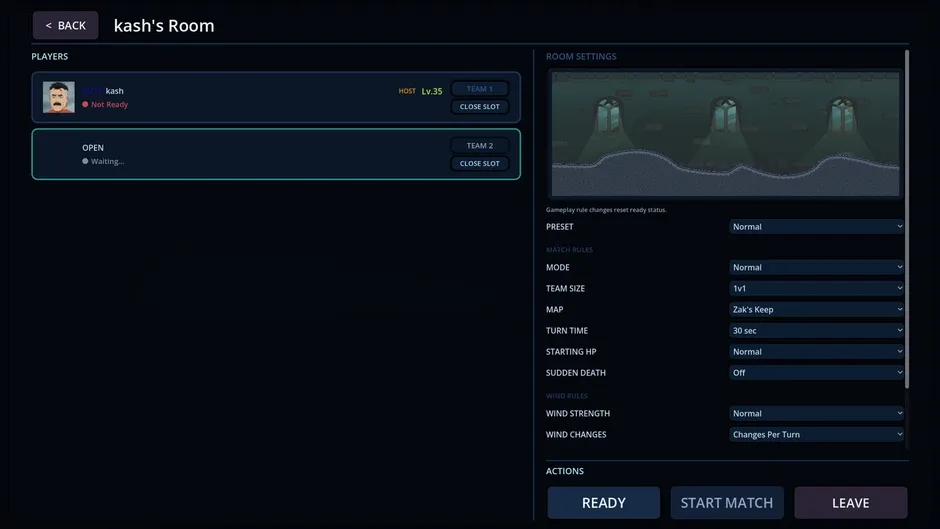The image size is (940, 529).
Task: Click the ROOM SETTINGS heading
Action: (x=581, y=56)
